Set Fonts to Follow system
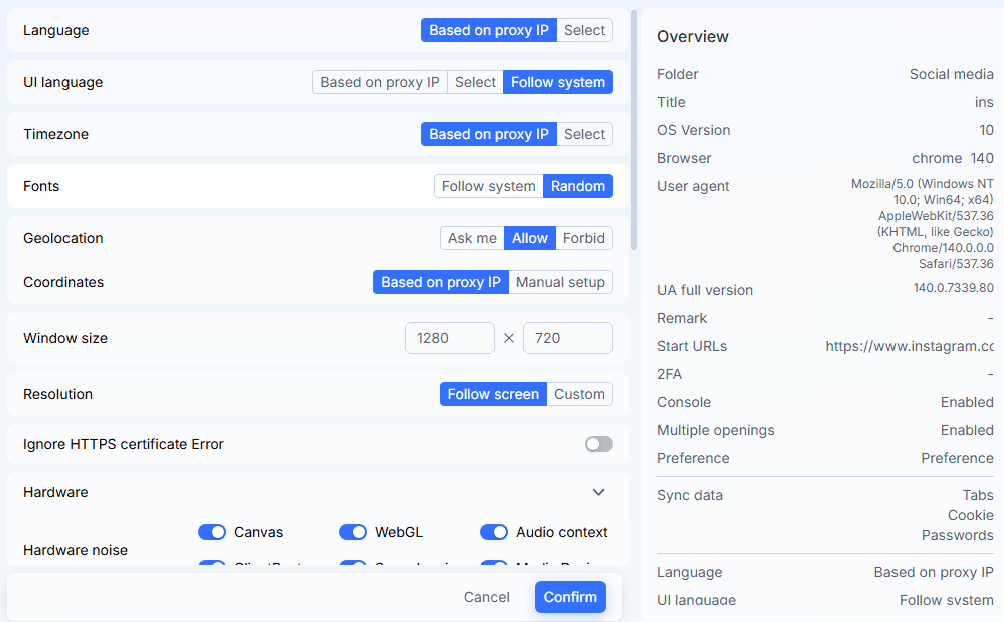 point(488,186)
